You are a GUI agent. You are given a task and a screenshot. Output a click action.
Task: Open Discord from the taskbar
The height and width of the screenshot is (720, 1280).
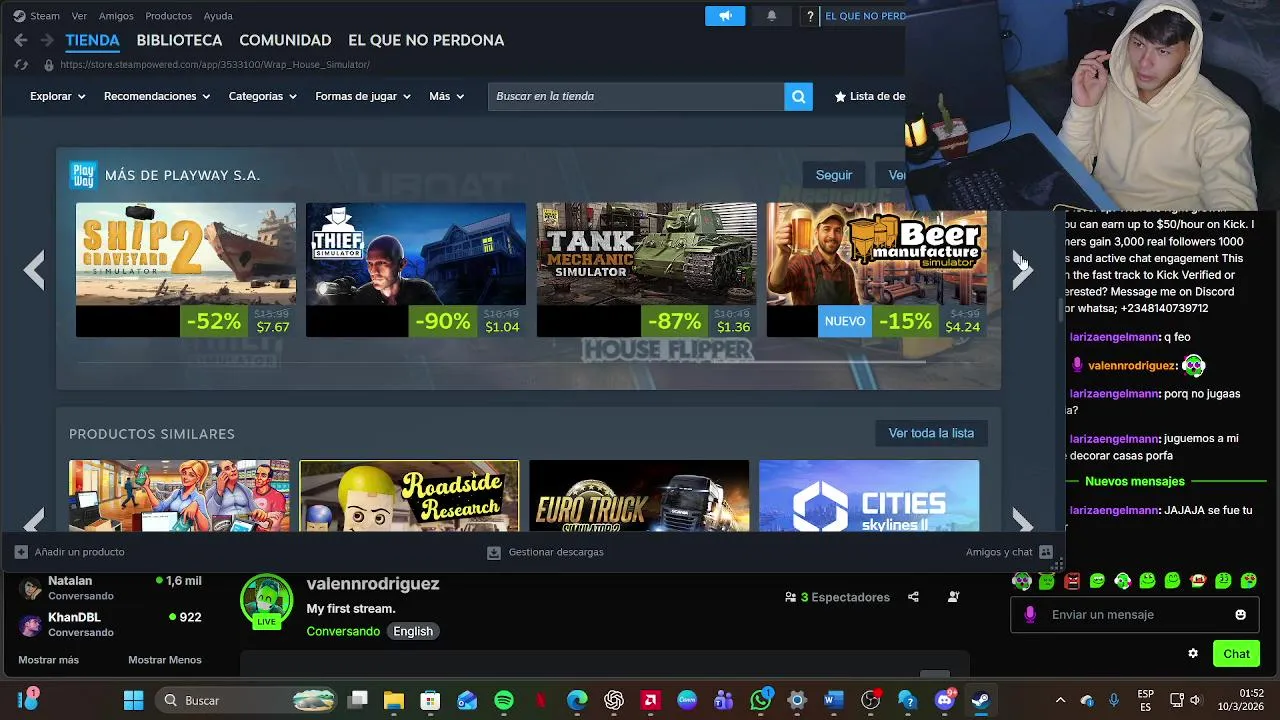point(944,700)
